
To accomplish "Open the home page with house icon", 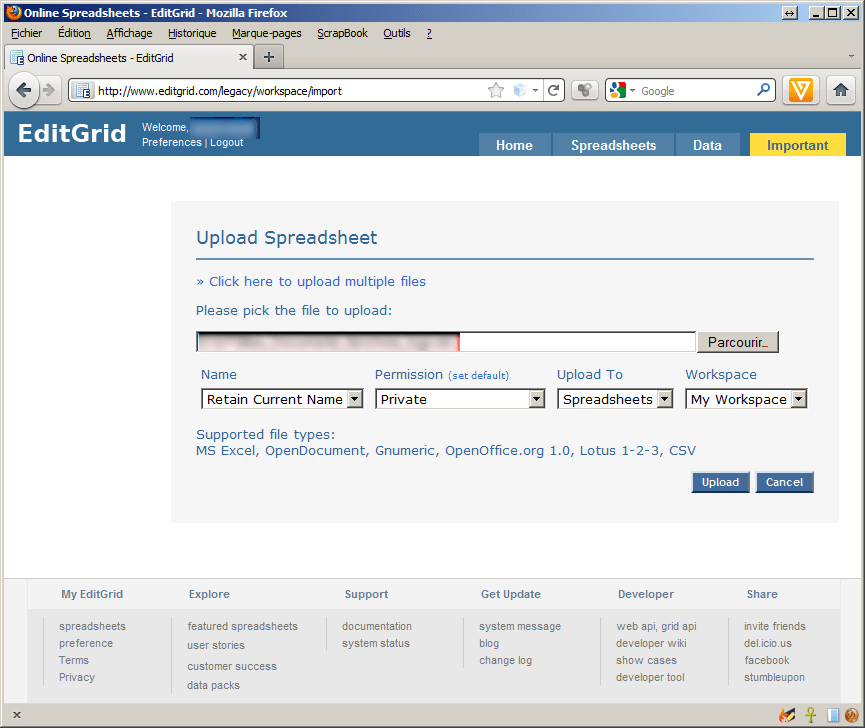I will (x=841, y=90).
